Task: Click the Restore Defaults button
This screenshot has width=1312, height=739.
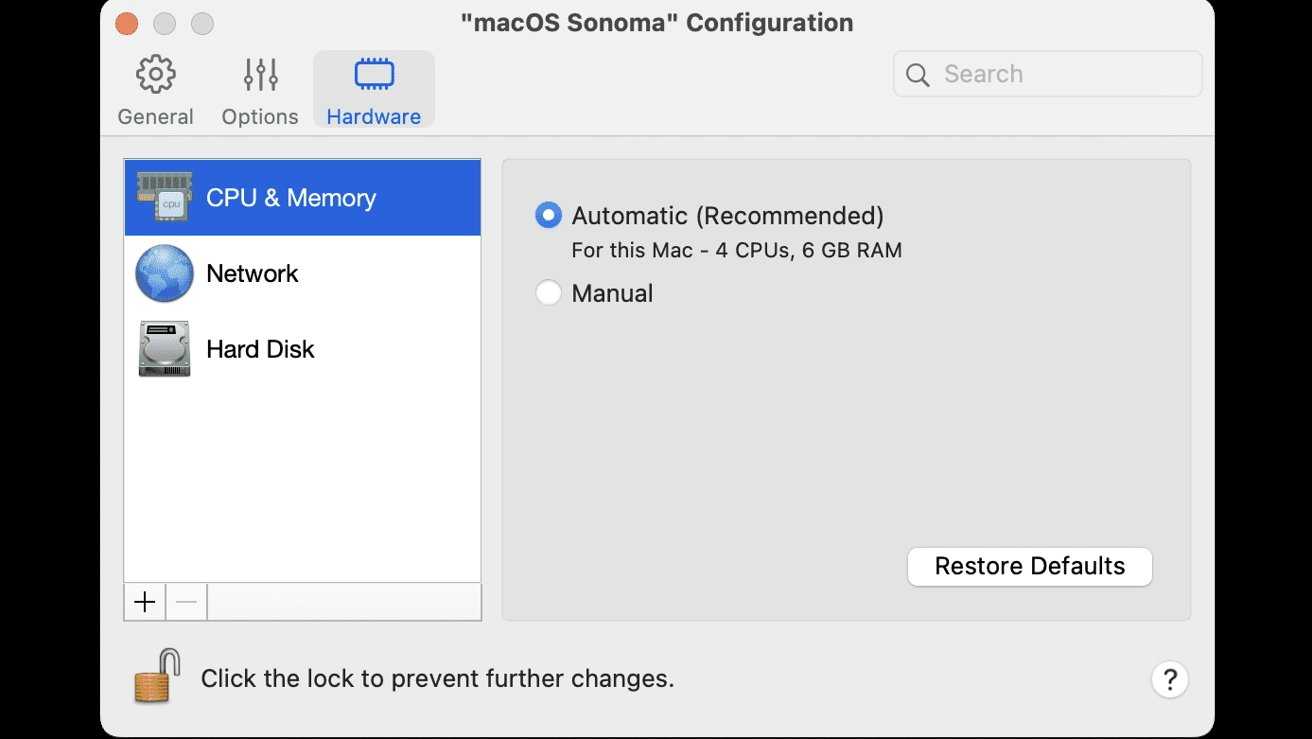Action: tap(1030, 566)
